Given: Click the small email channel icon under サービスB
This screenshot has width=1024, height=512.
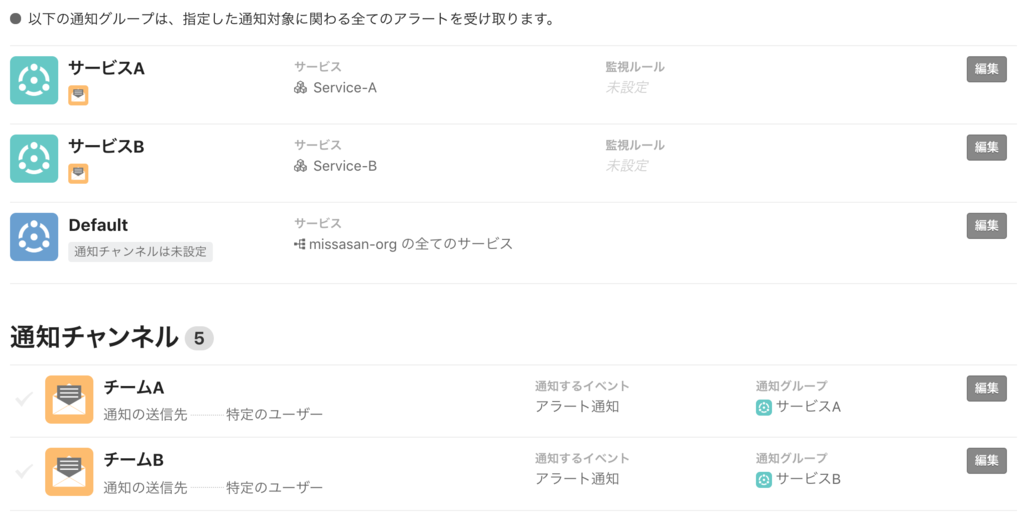Looking at the screenshot, I should (78, 173).
